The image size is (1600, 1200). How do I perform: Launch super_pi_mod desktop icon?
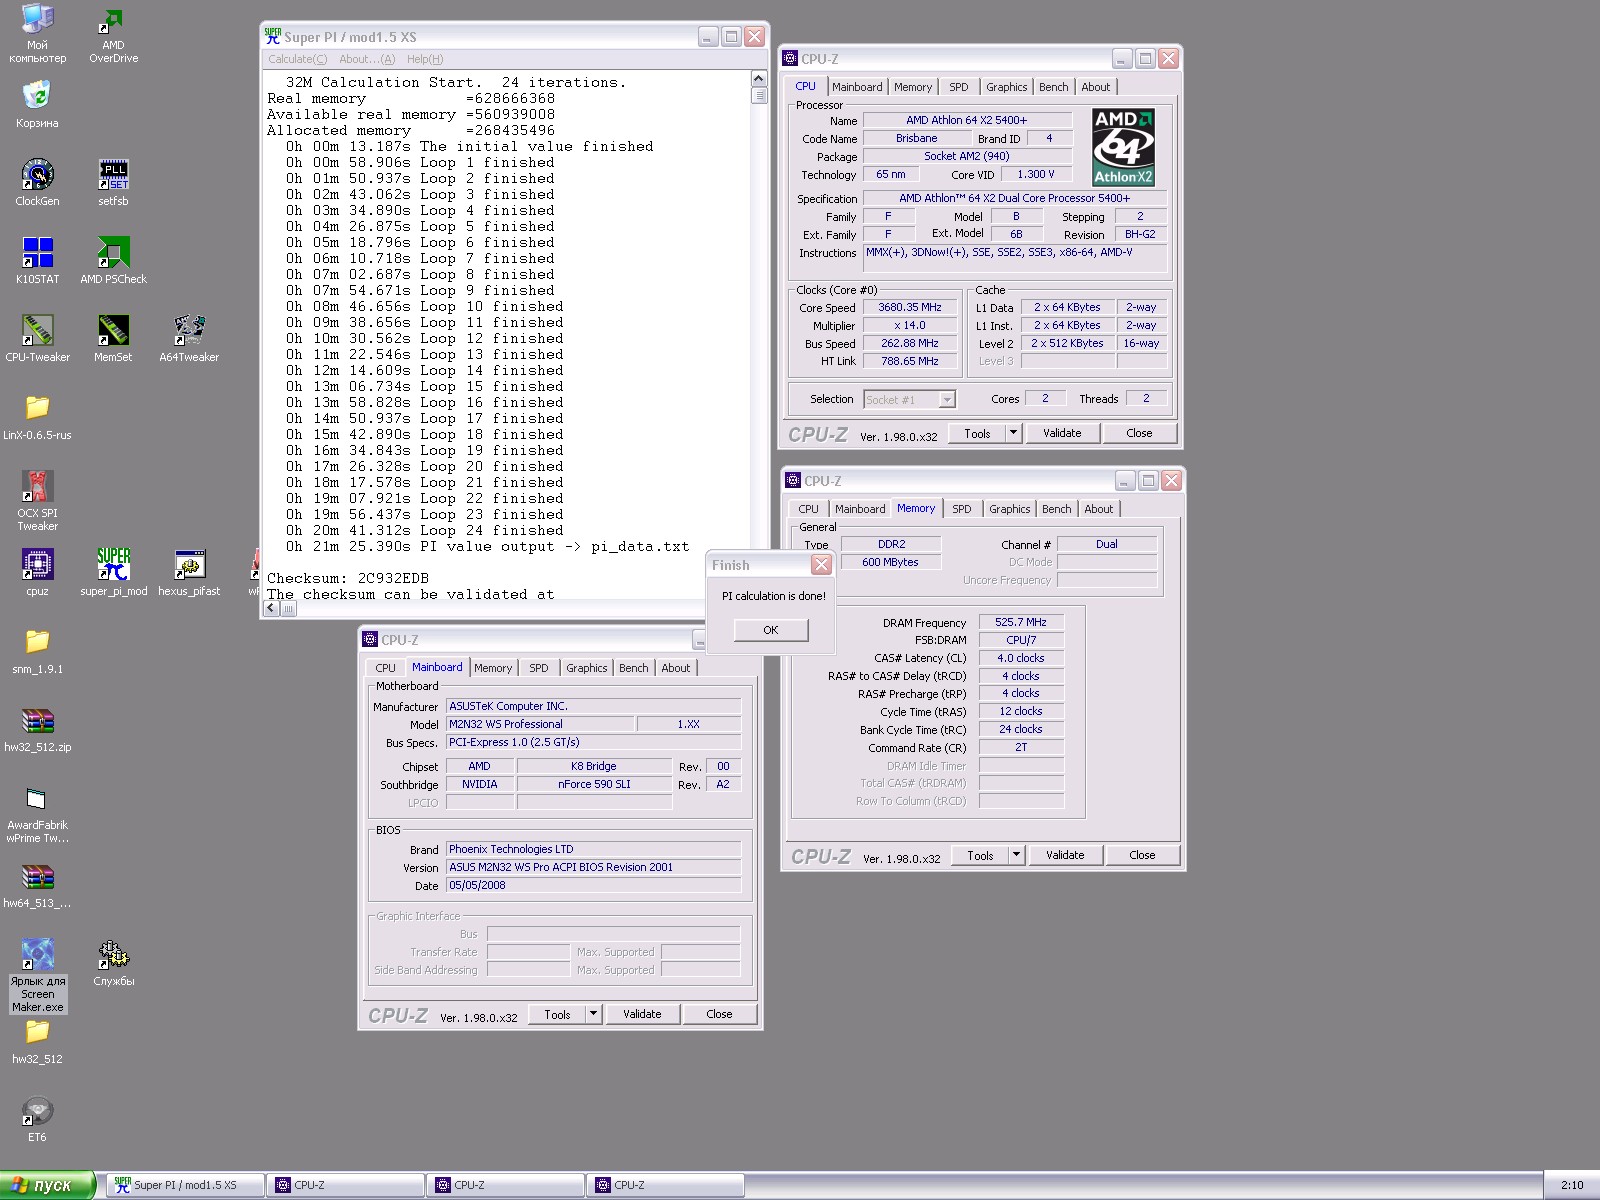[x=113, y=573]
